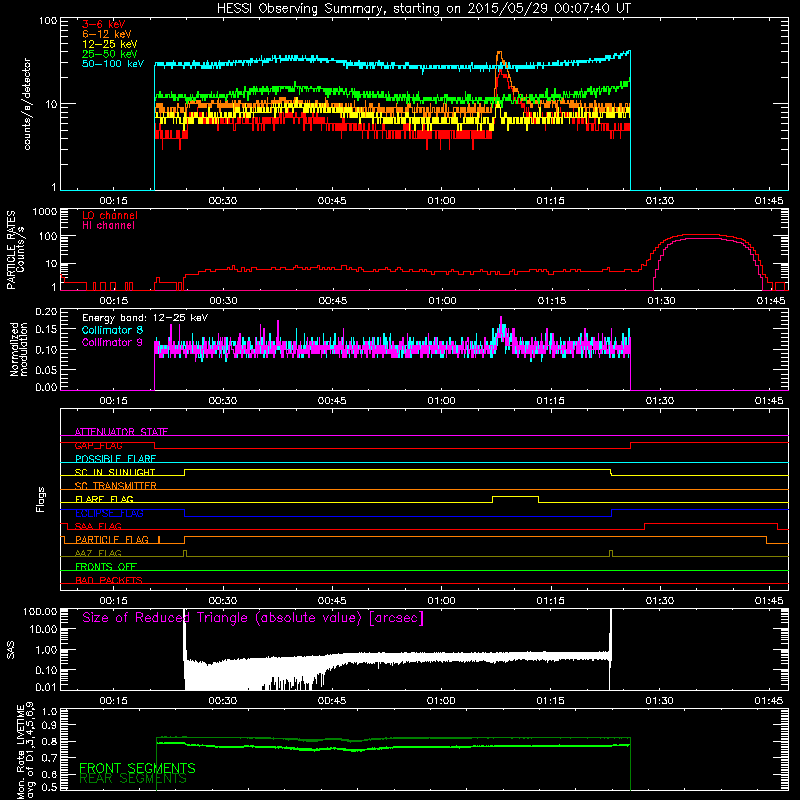Click the 0.20 value on modulation axis
The width and height of the screenshot is (800, 800).
[46, 311]
